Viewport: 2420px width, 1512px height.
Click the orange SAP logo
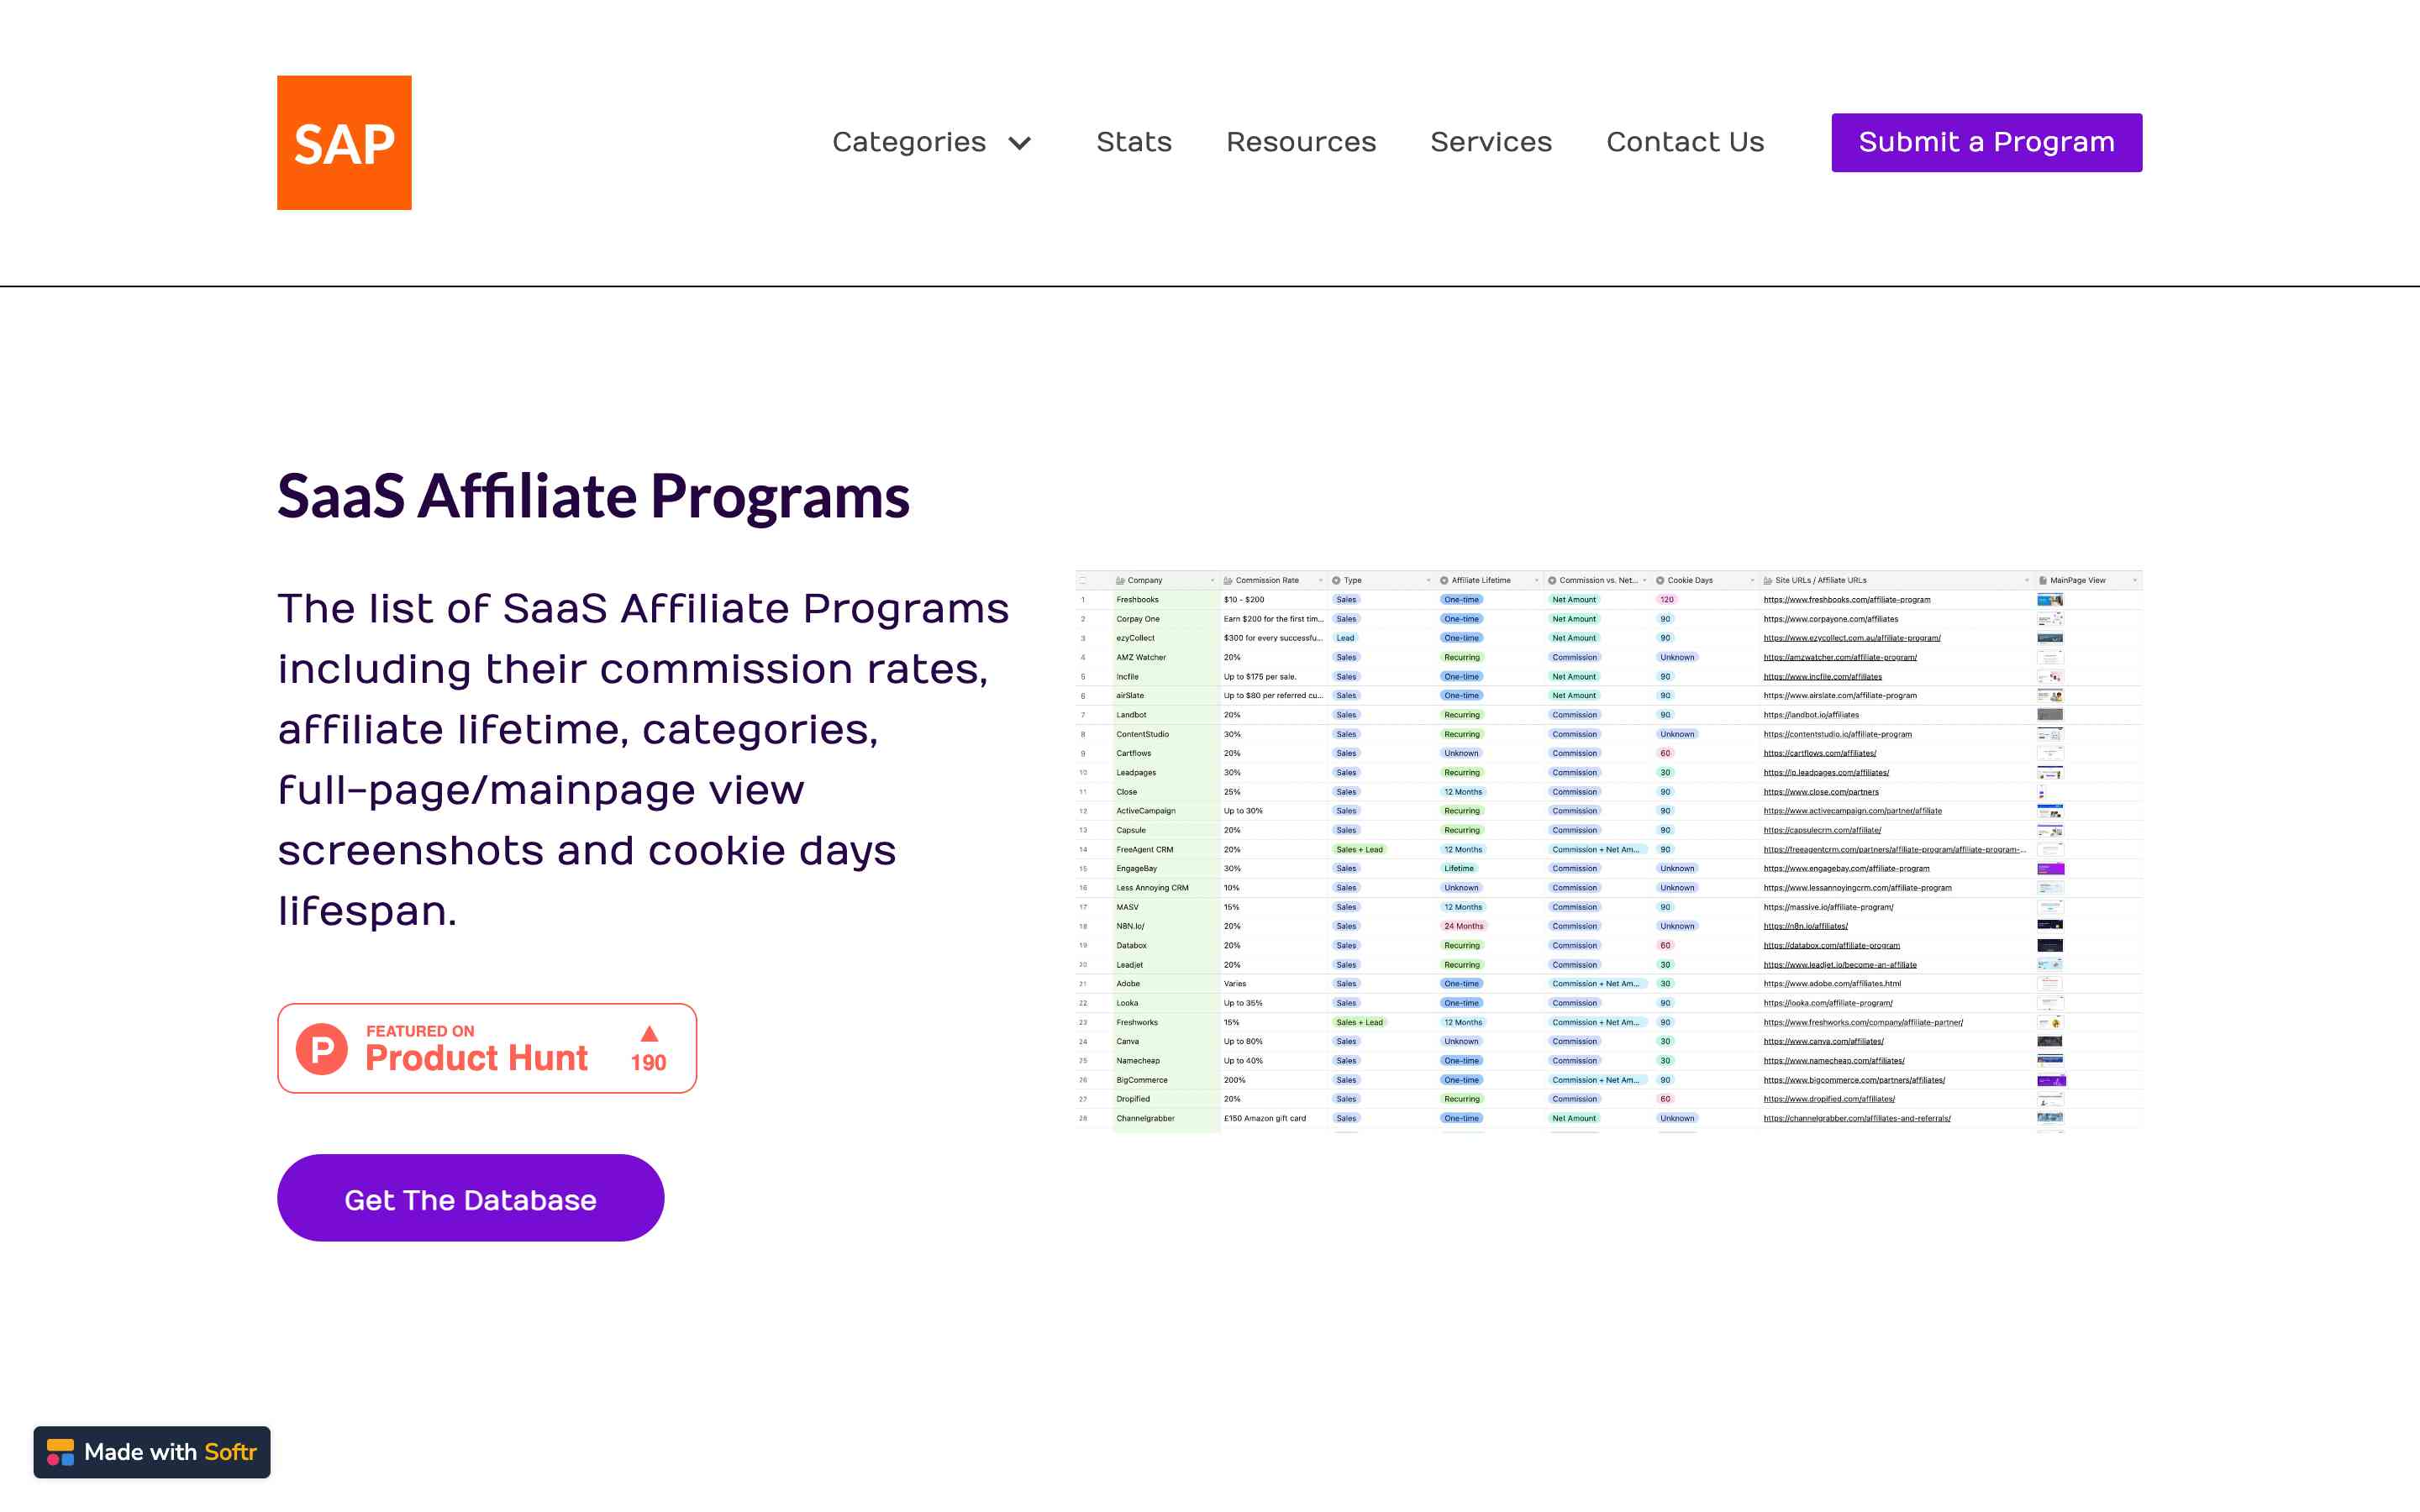pos(344,142)
